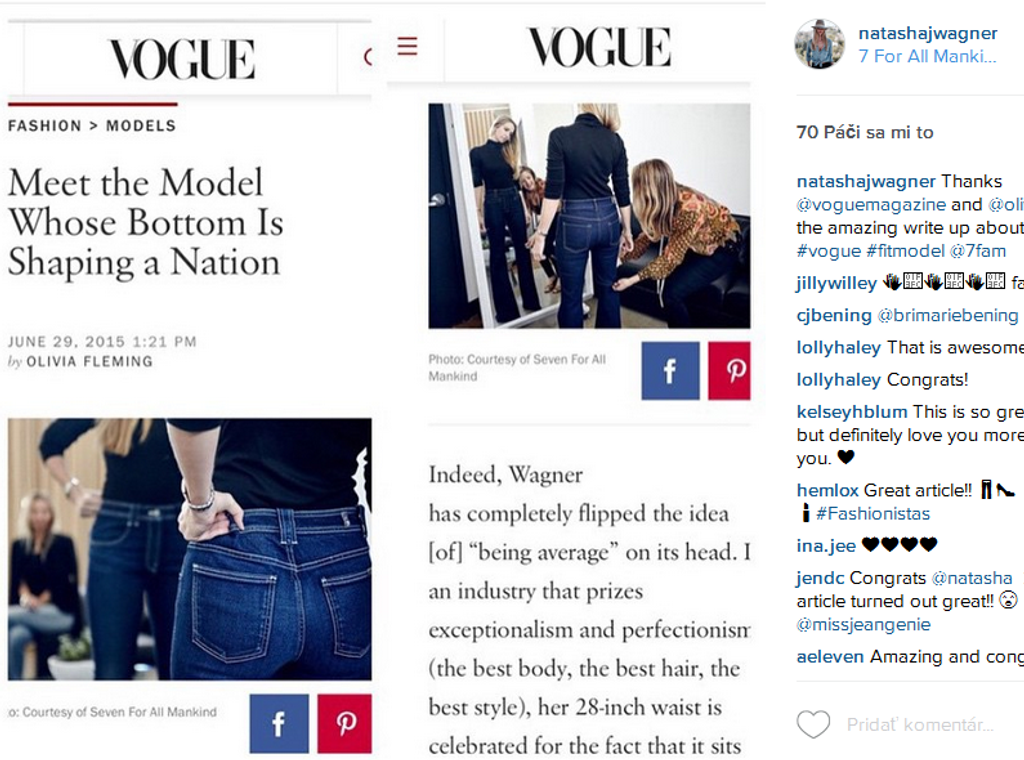The image size is (1024, 760).
Task: Open the 7 For All Manki... location link
Action: click(x=927, y=56)
